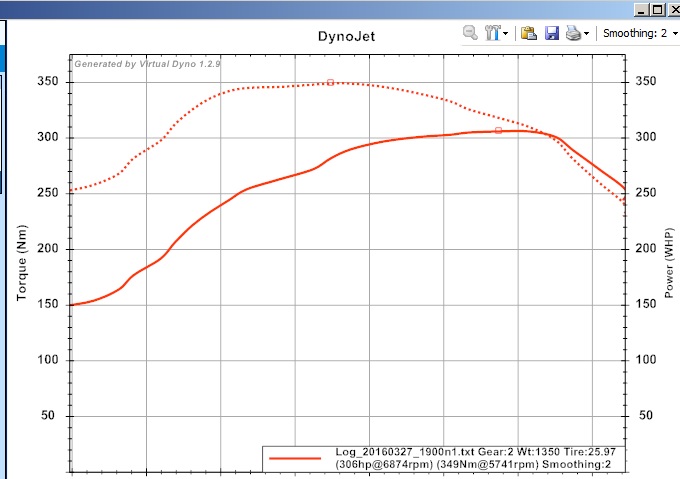Viewport: 680px width, 479px height.
Task: Expand the arrow beside the tools icon
Action: pyautogui.click(x=507, y=33)
